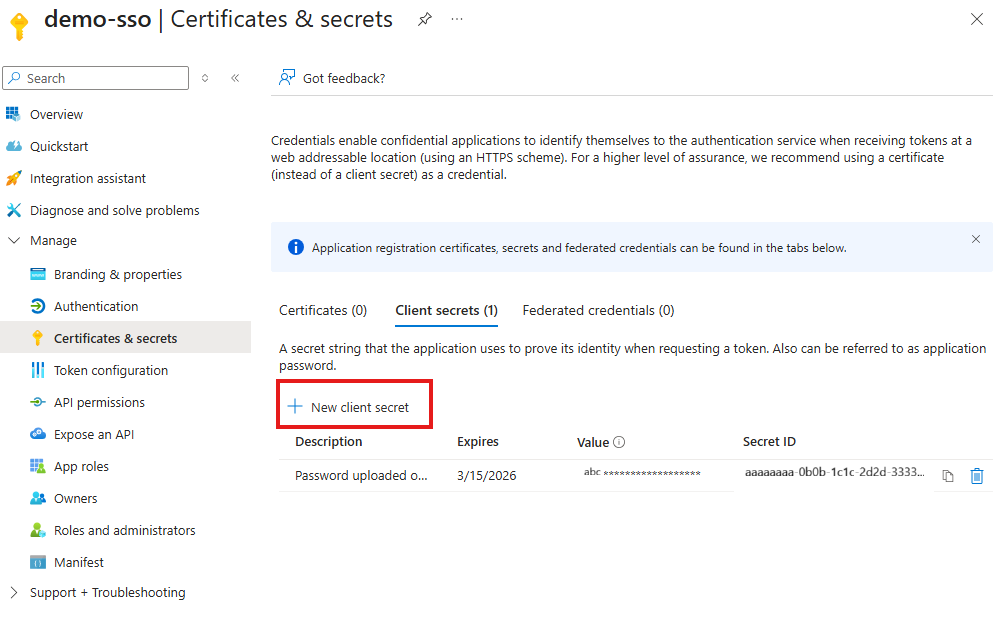Expand Support + Troubleshooting
The image size is (1003, 618).
point(13,592)
